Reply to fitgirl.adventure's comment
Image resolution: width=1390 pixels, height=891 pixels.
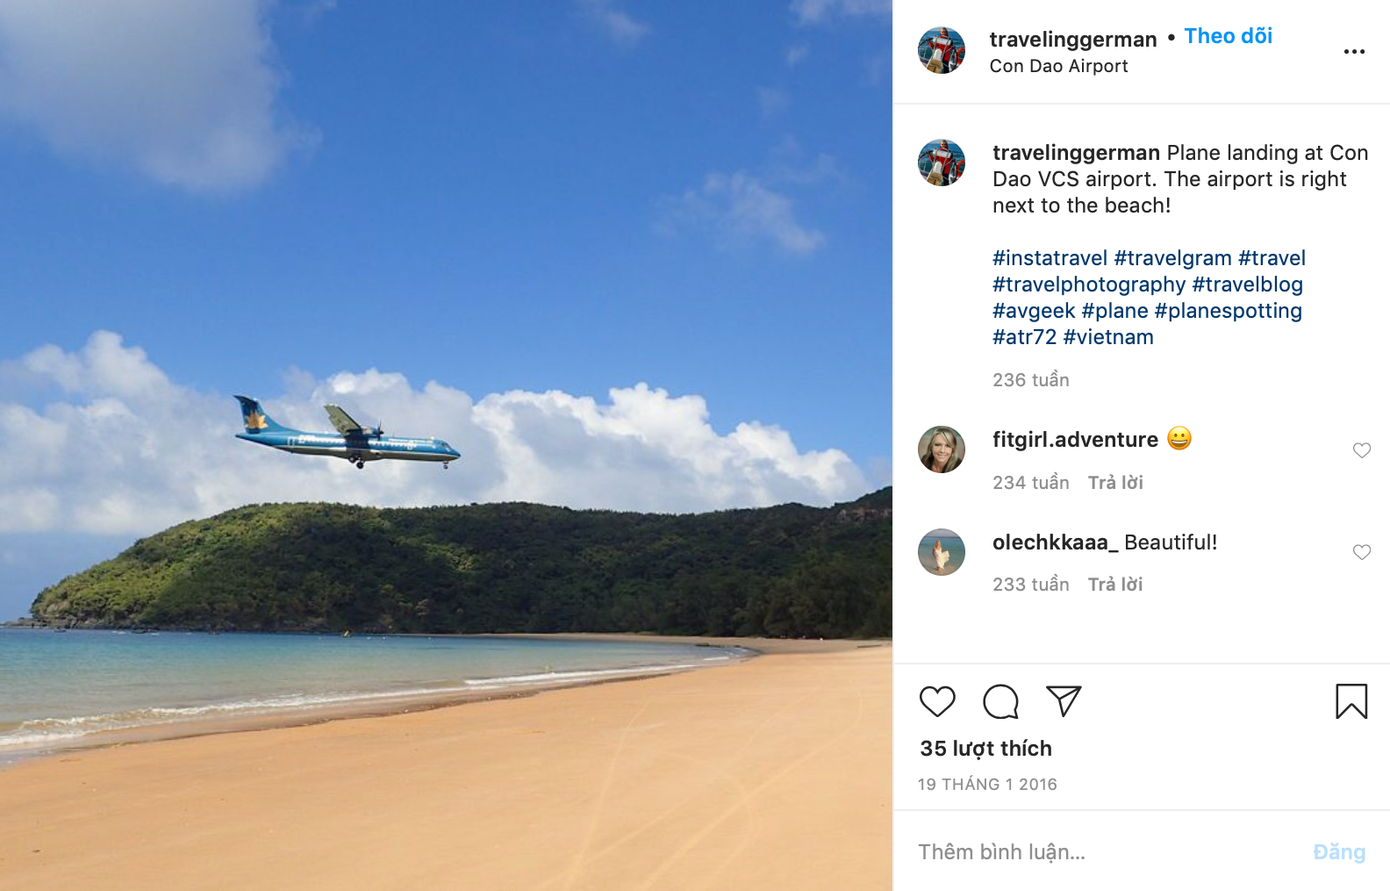point(1115,483)
